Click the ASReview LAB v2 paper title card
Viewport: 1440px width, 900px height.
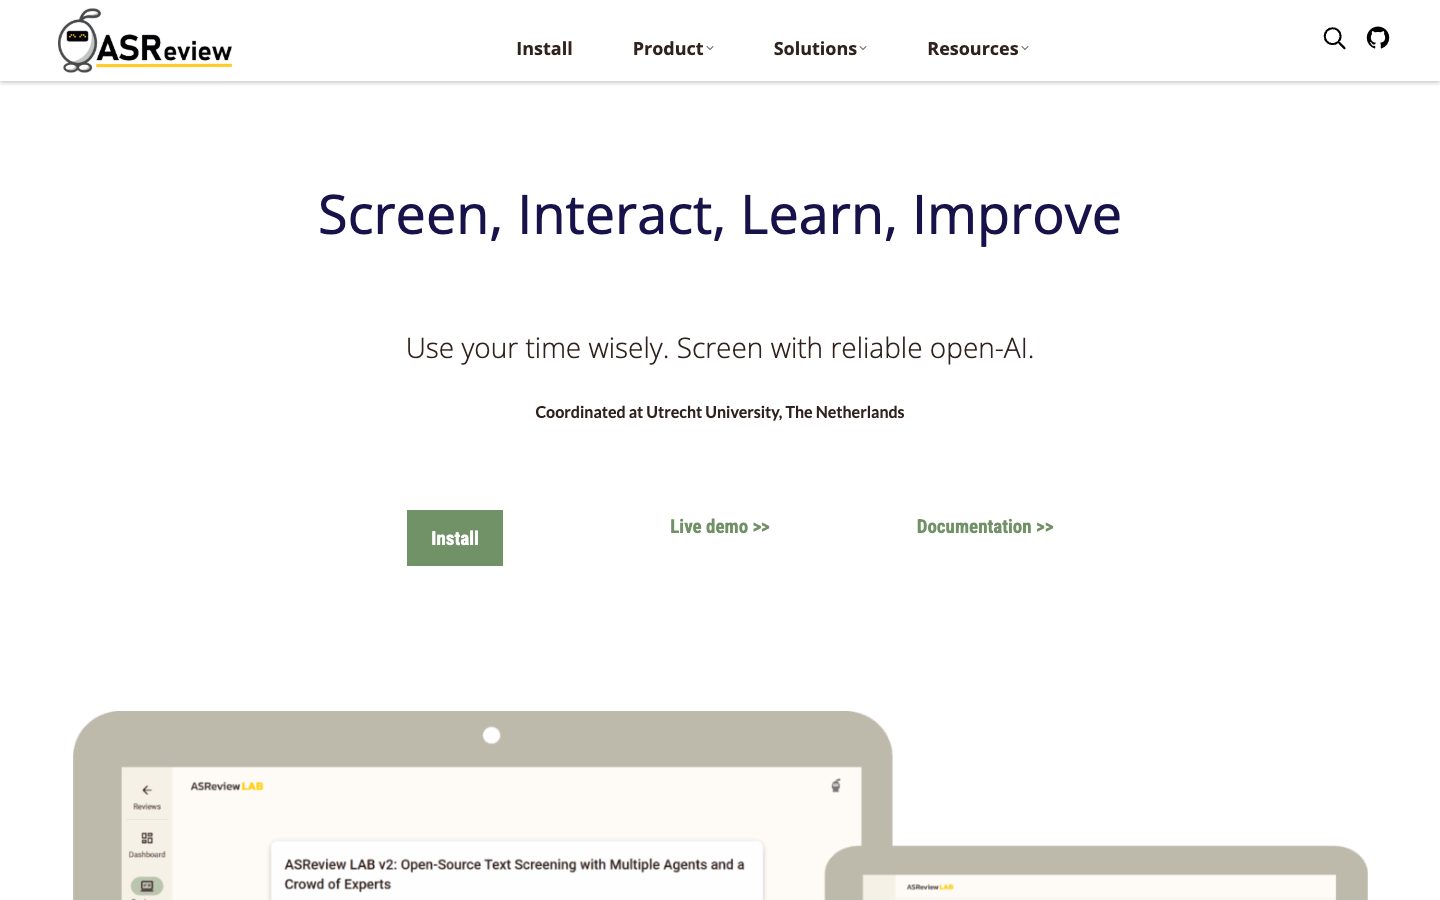[516, 871]
